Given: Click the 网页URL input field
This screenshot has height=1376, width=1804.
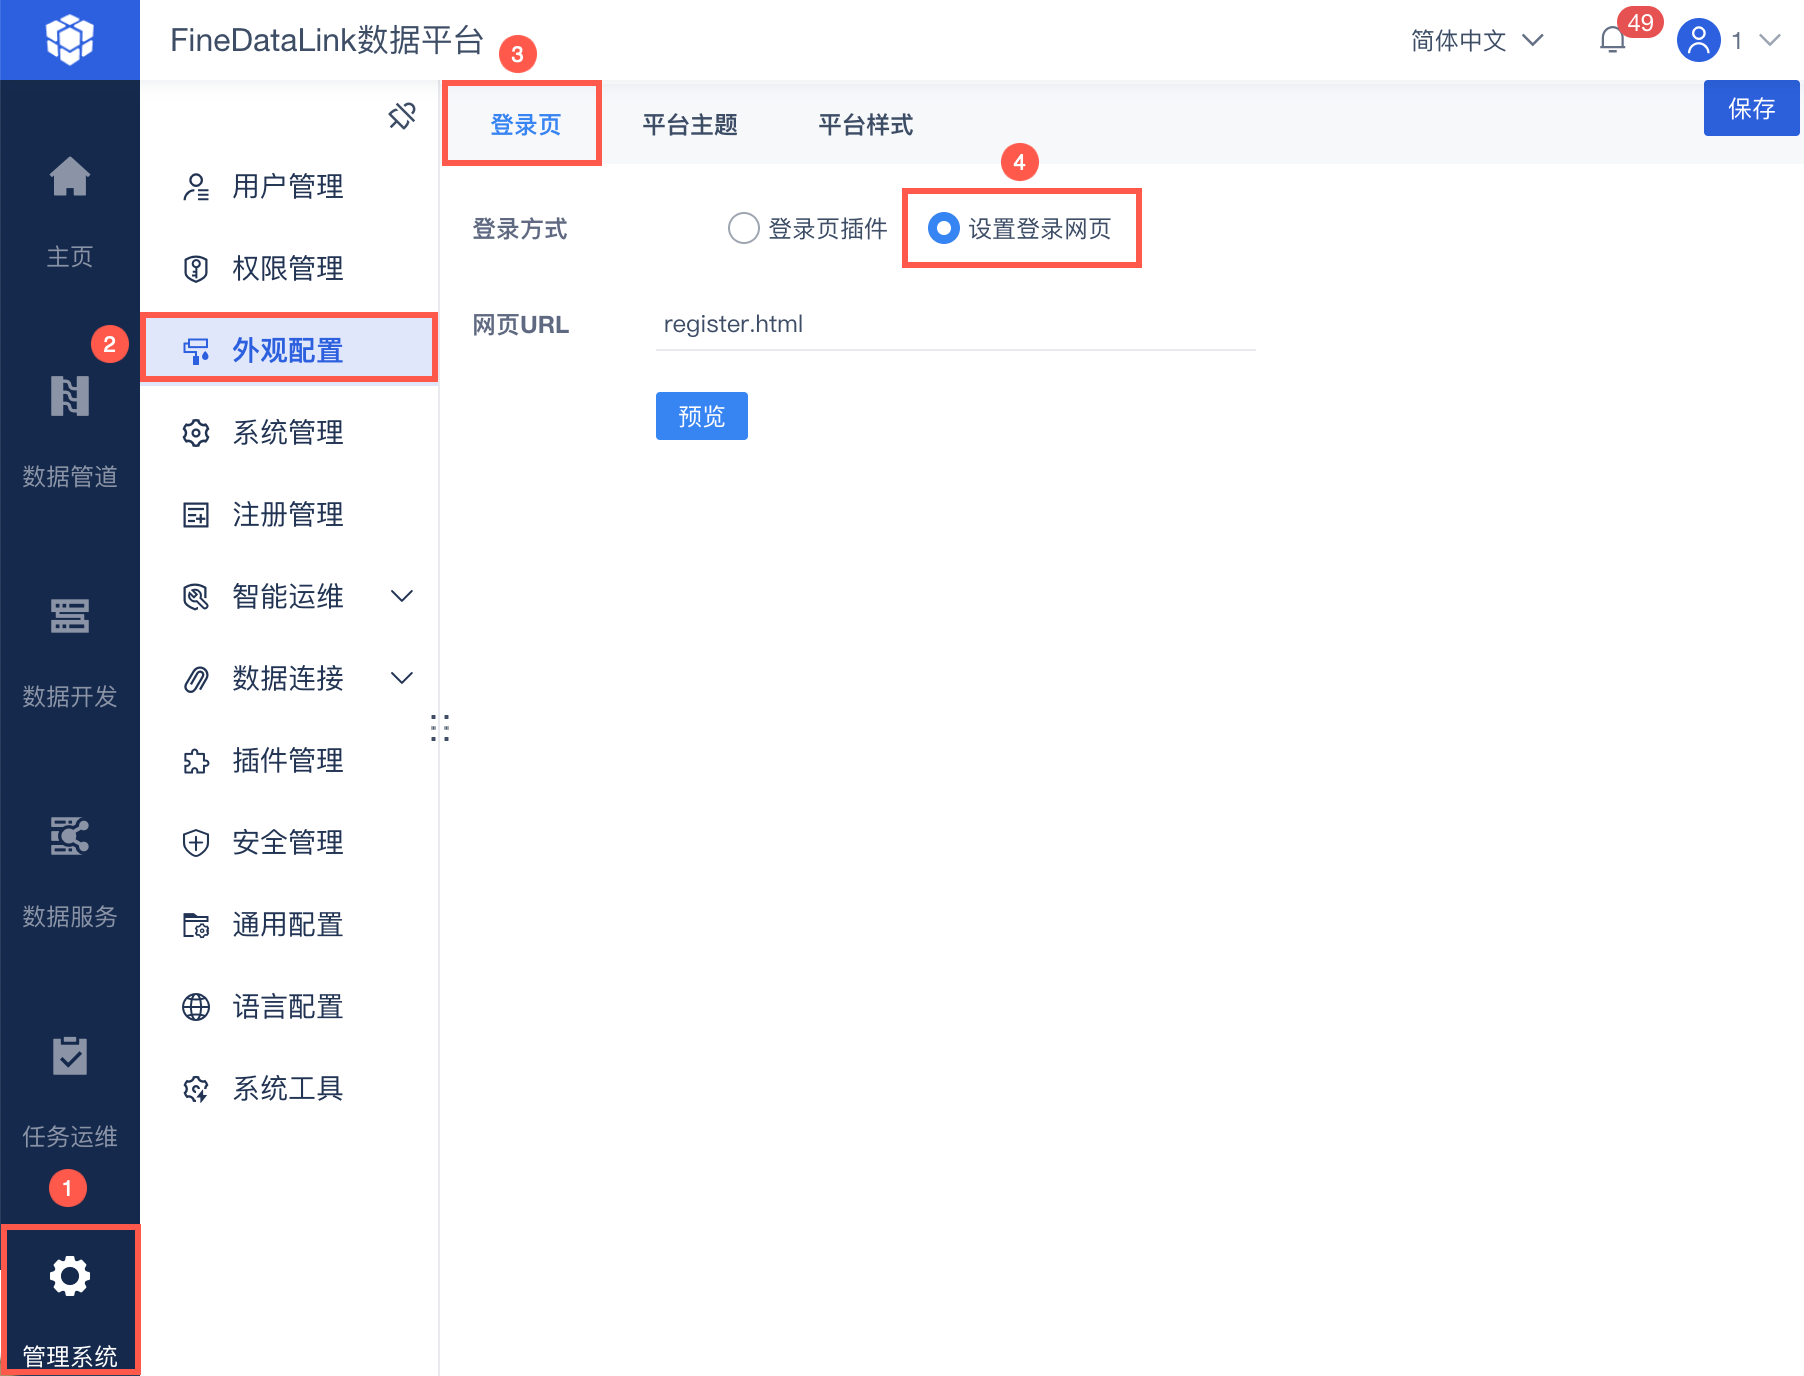Looking at the screenshot, I should tap(956, 325).
